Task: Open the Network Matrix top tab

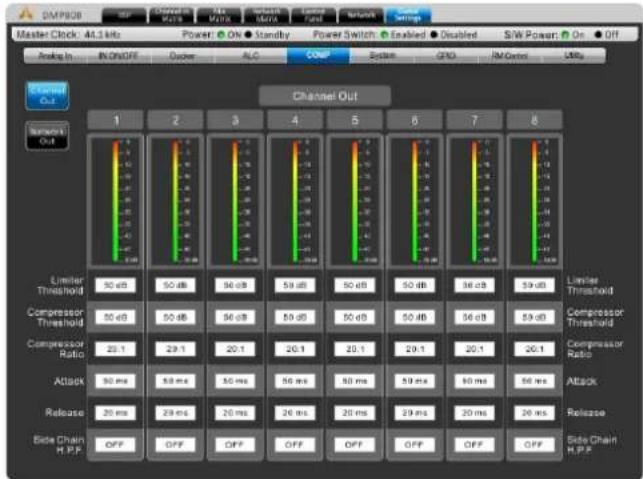Action: (267, 15)
